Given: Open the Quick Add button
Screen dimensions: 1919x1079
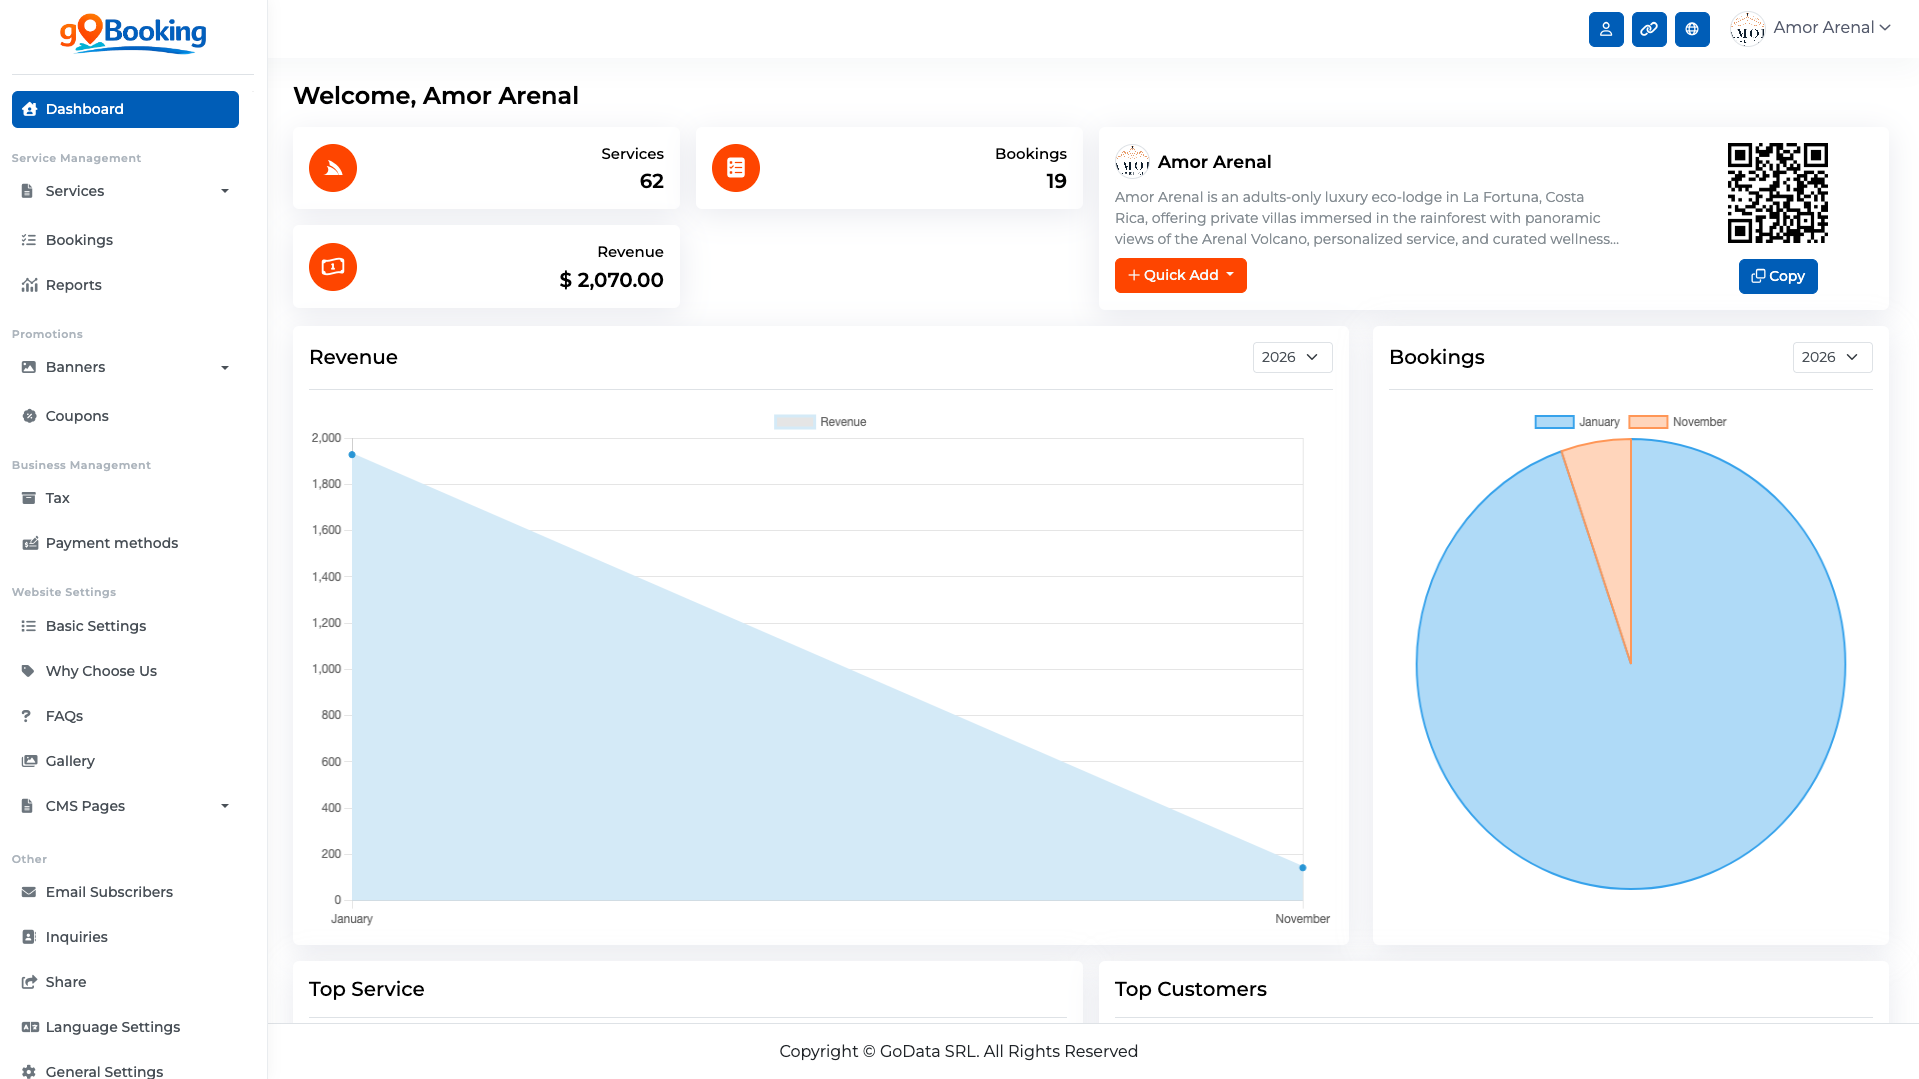Looking at the screenshot, I should pyautogui.click(x=1180, y=275).
